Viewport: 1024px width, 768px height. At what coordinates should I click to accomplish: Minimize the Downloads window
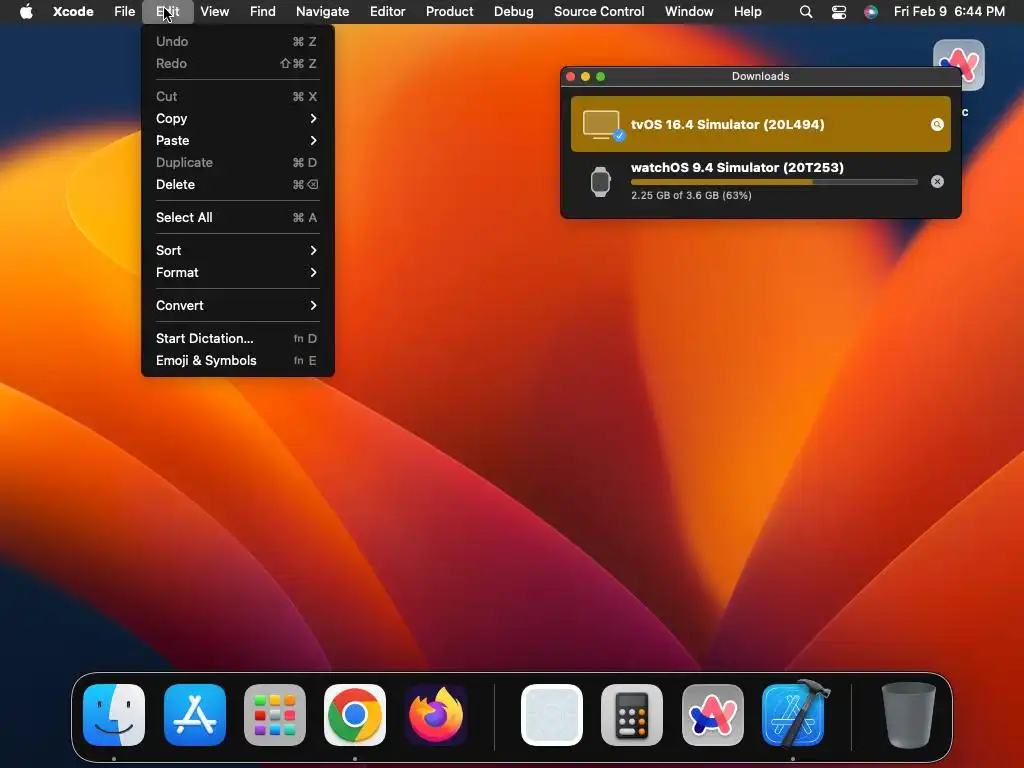(585, 76)
